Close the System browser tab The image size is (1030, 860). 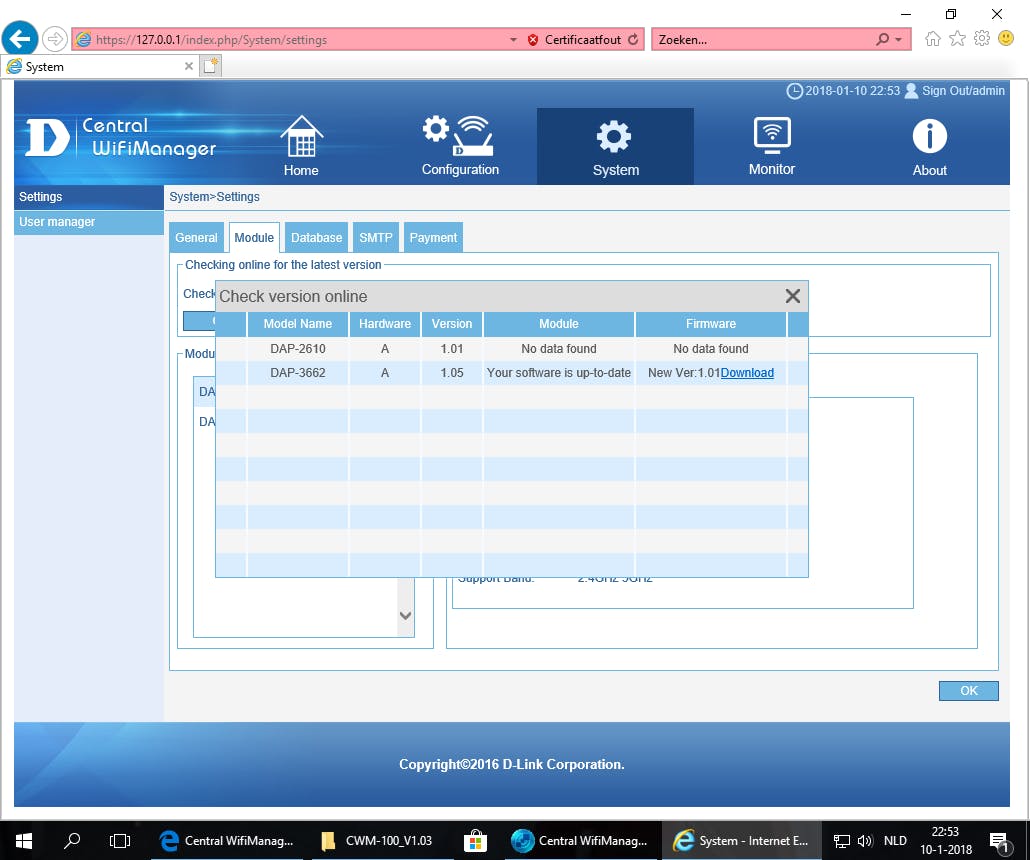coord(189,66)
